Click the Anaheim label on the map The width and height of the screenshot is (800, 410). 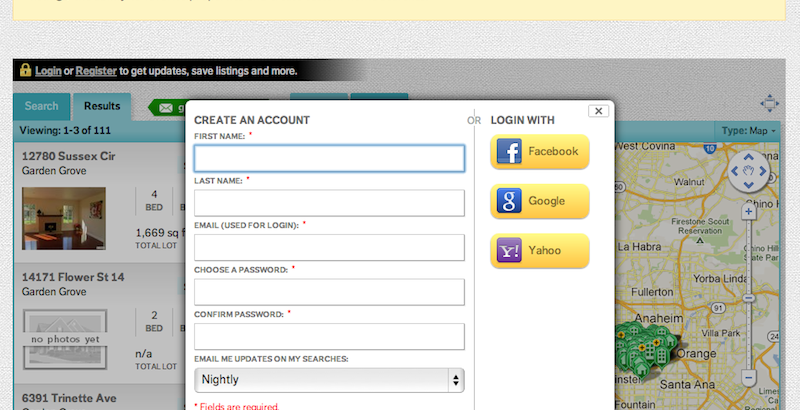658,318
